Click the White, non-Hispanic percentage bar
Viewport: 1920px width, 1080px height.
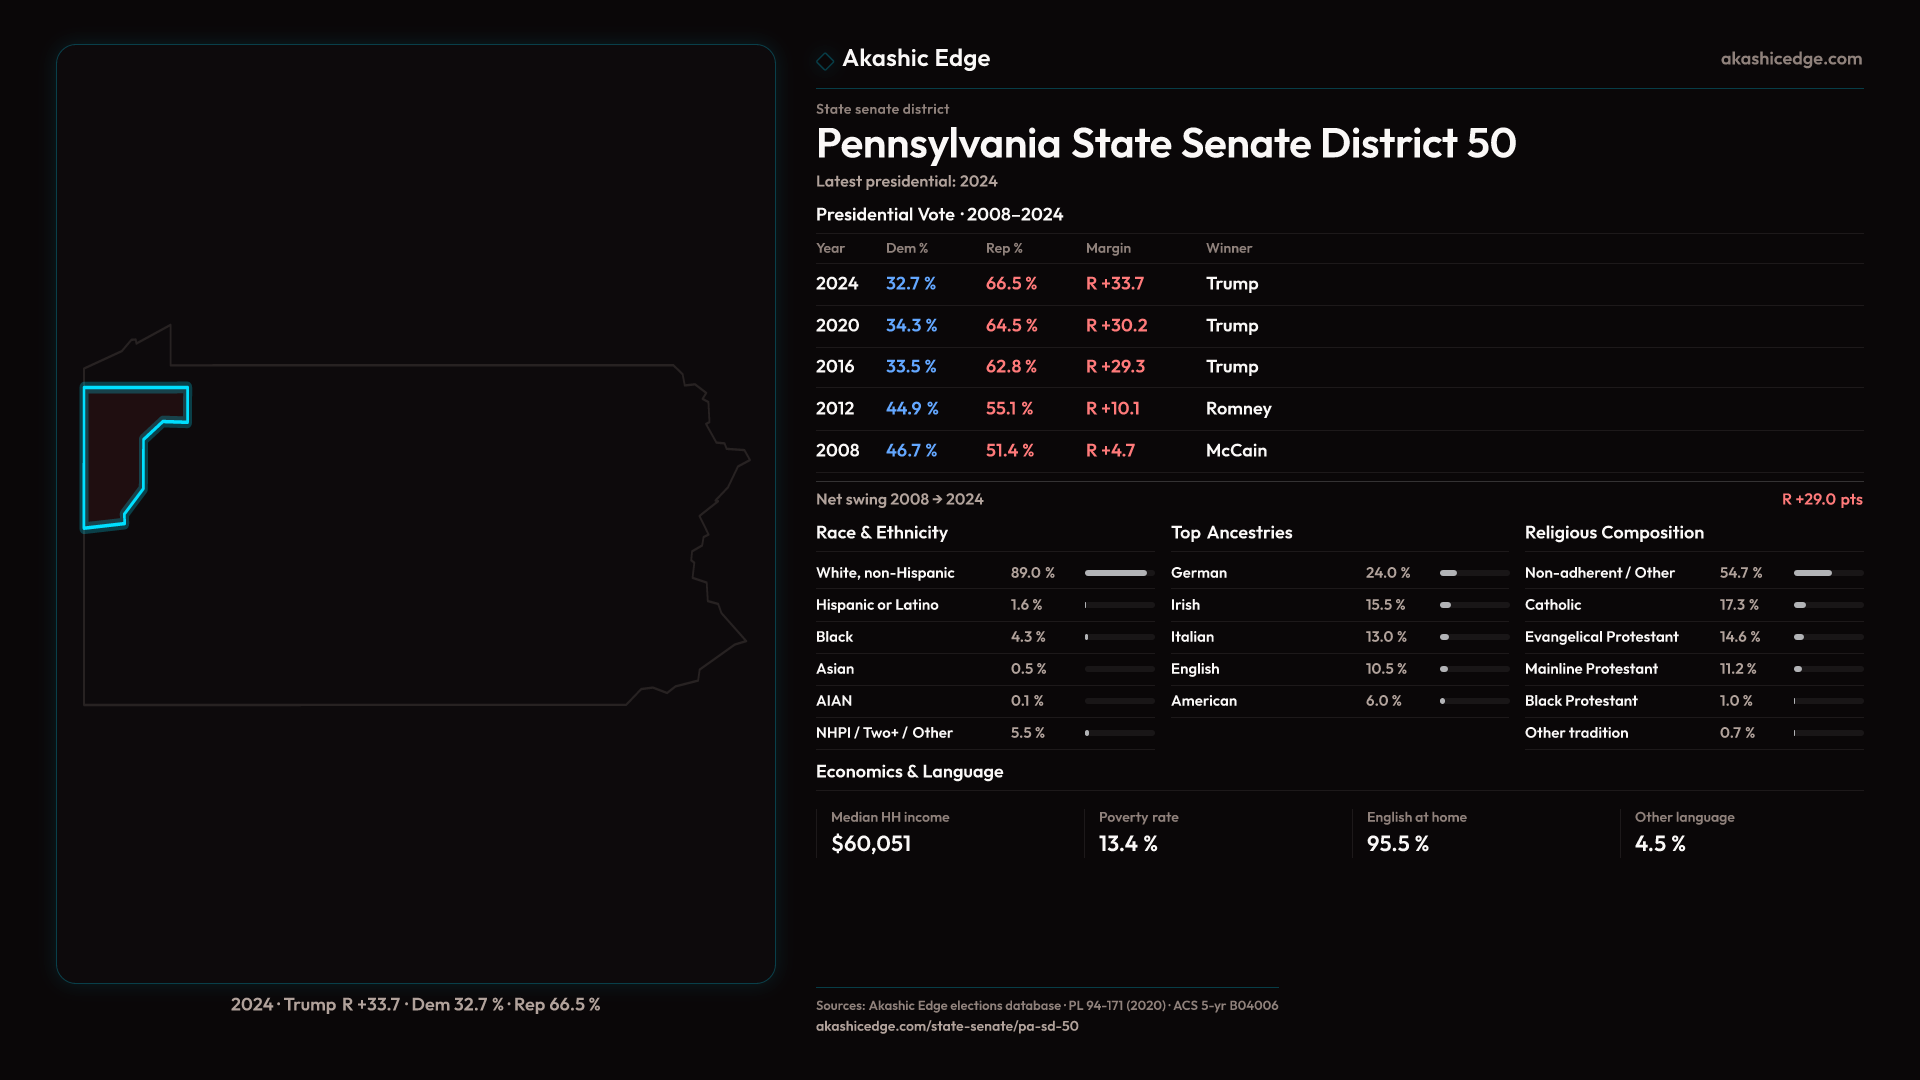(x=1118, y=573)
